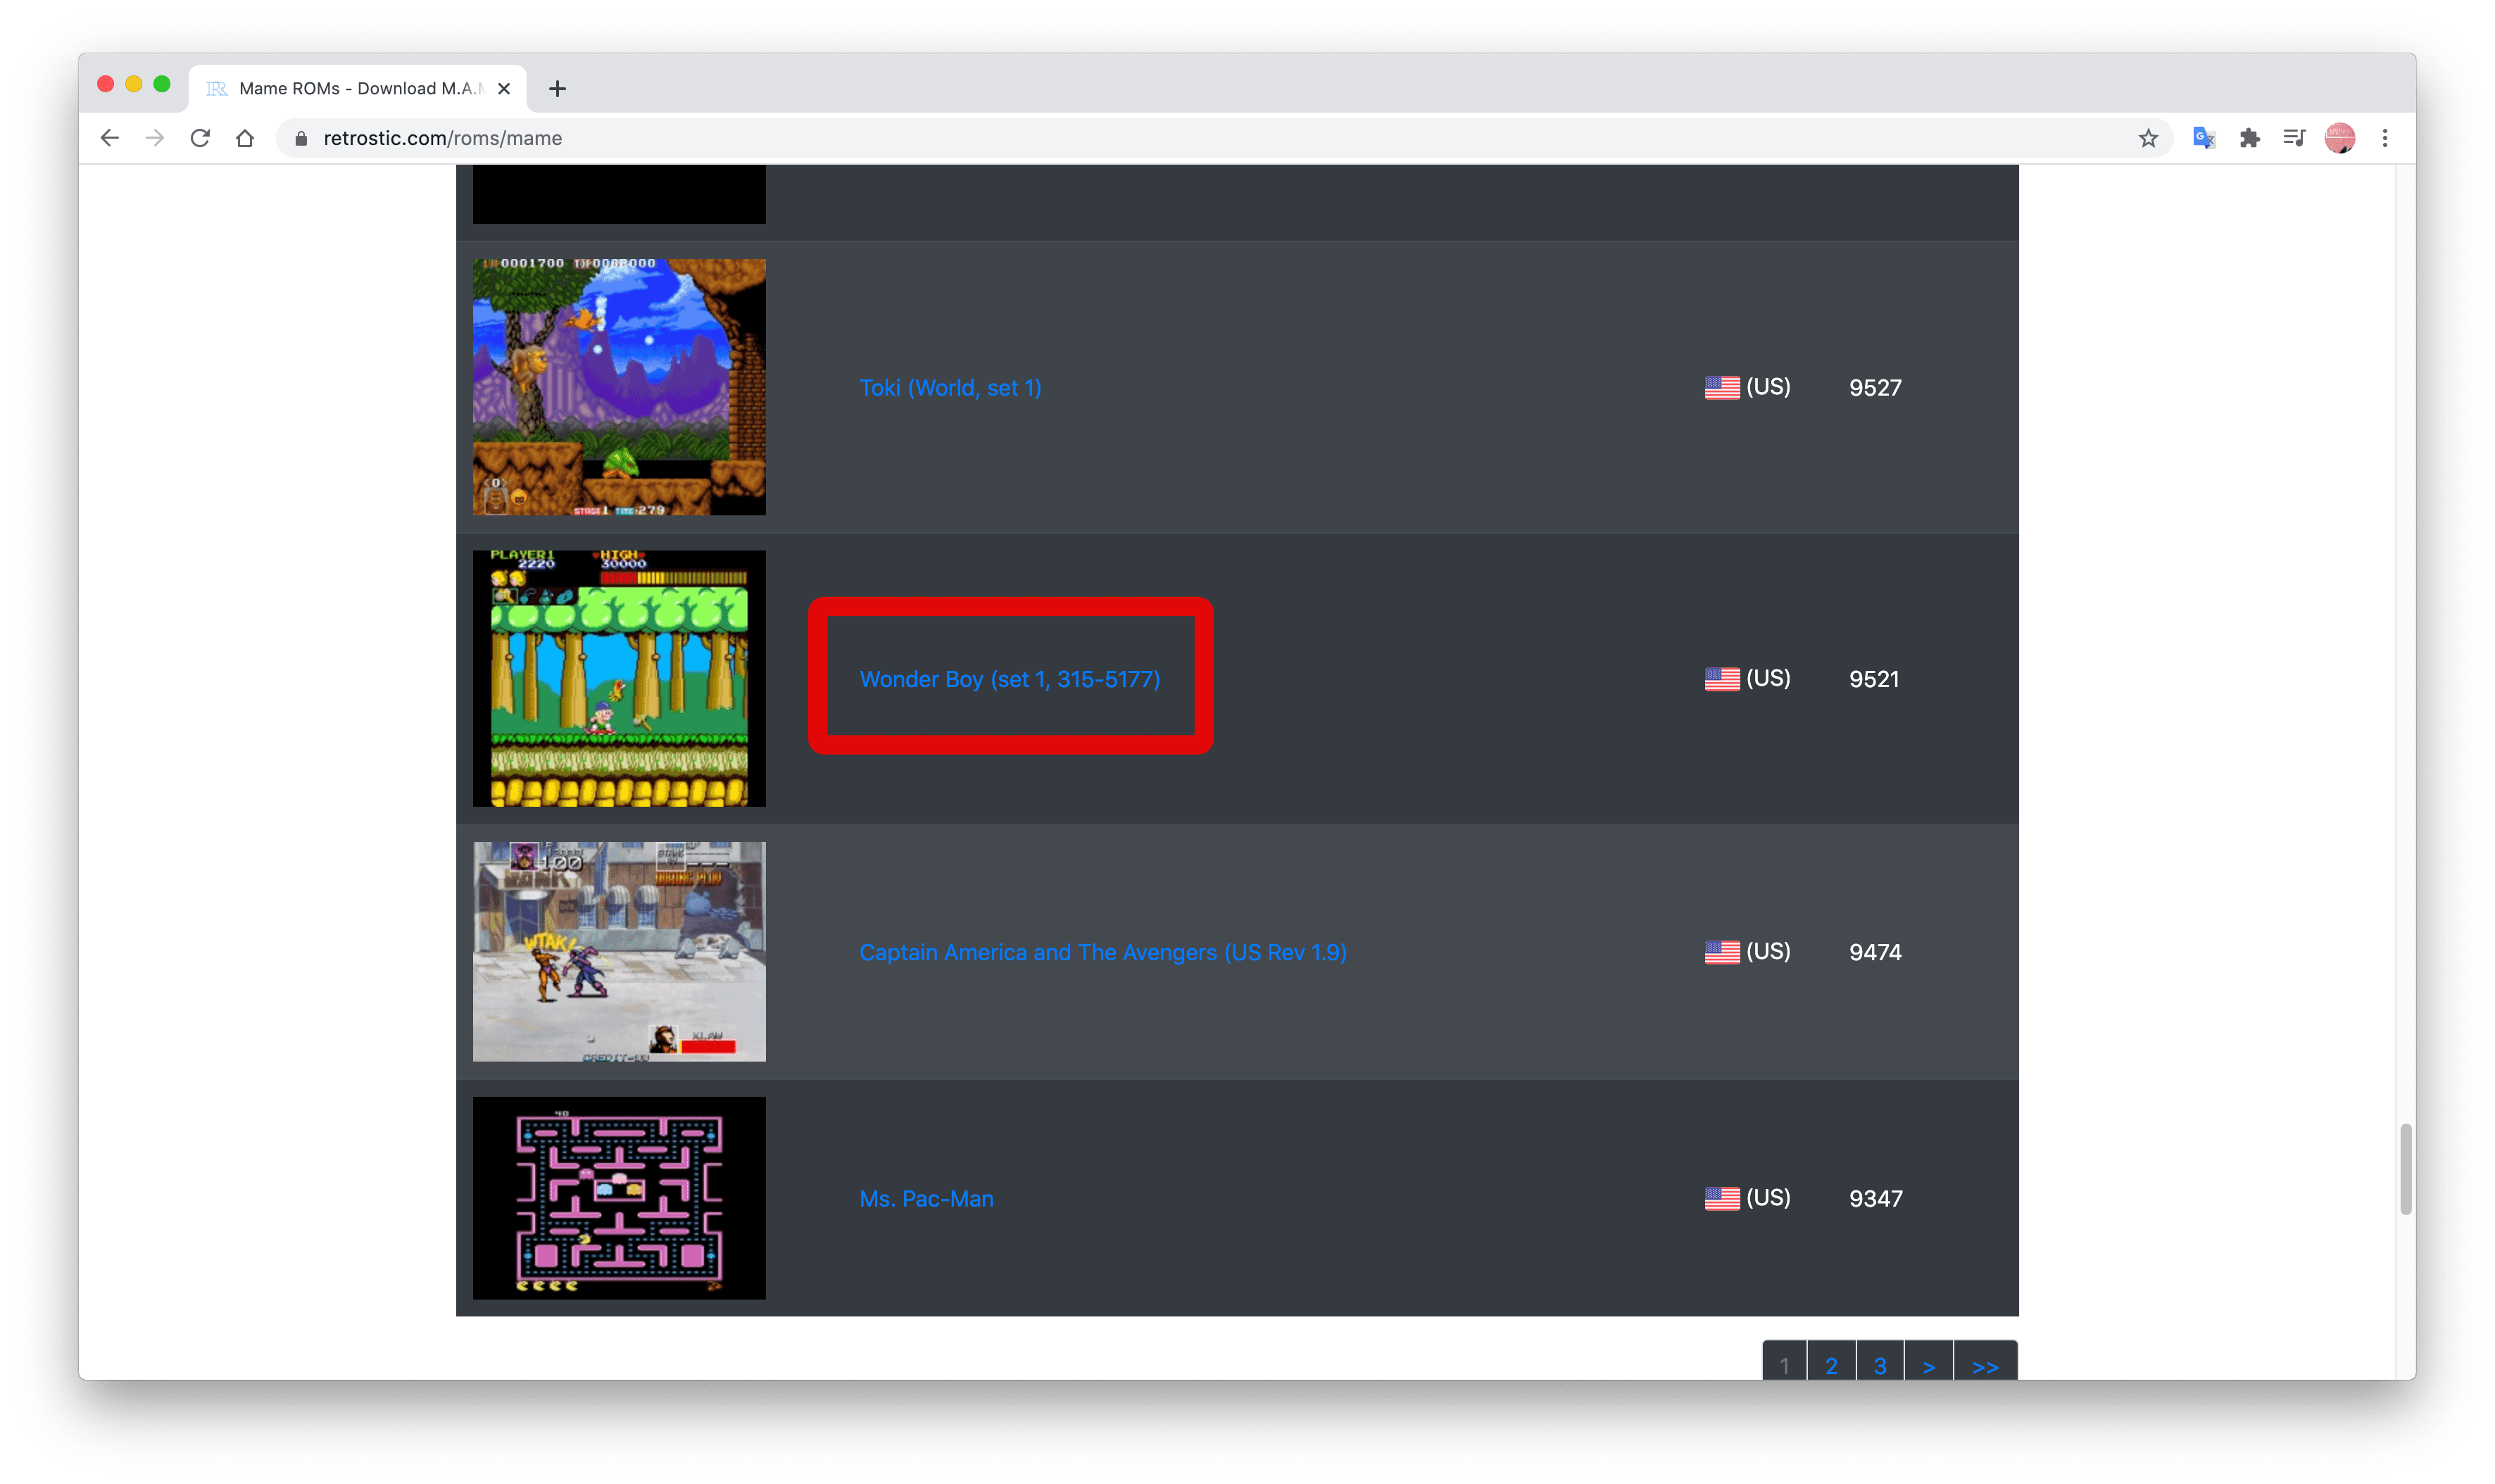
Task: Click the red close window button
Action: 105,84
